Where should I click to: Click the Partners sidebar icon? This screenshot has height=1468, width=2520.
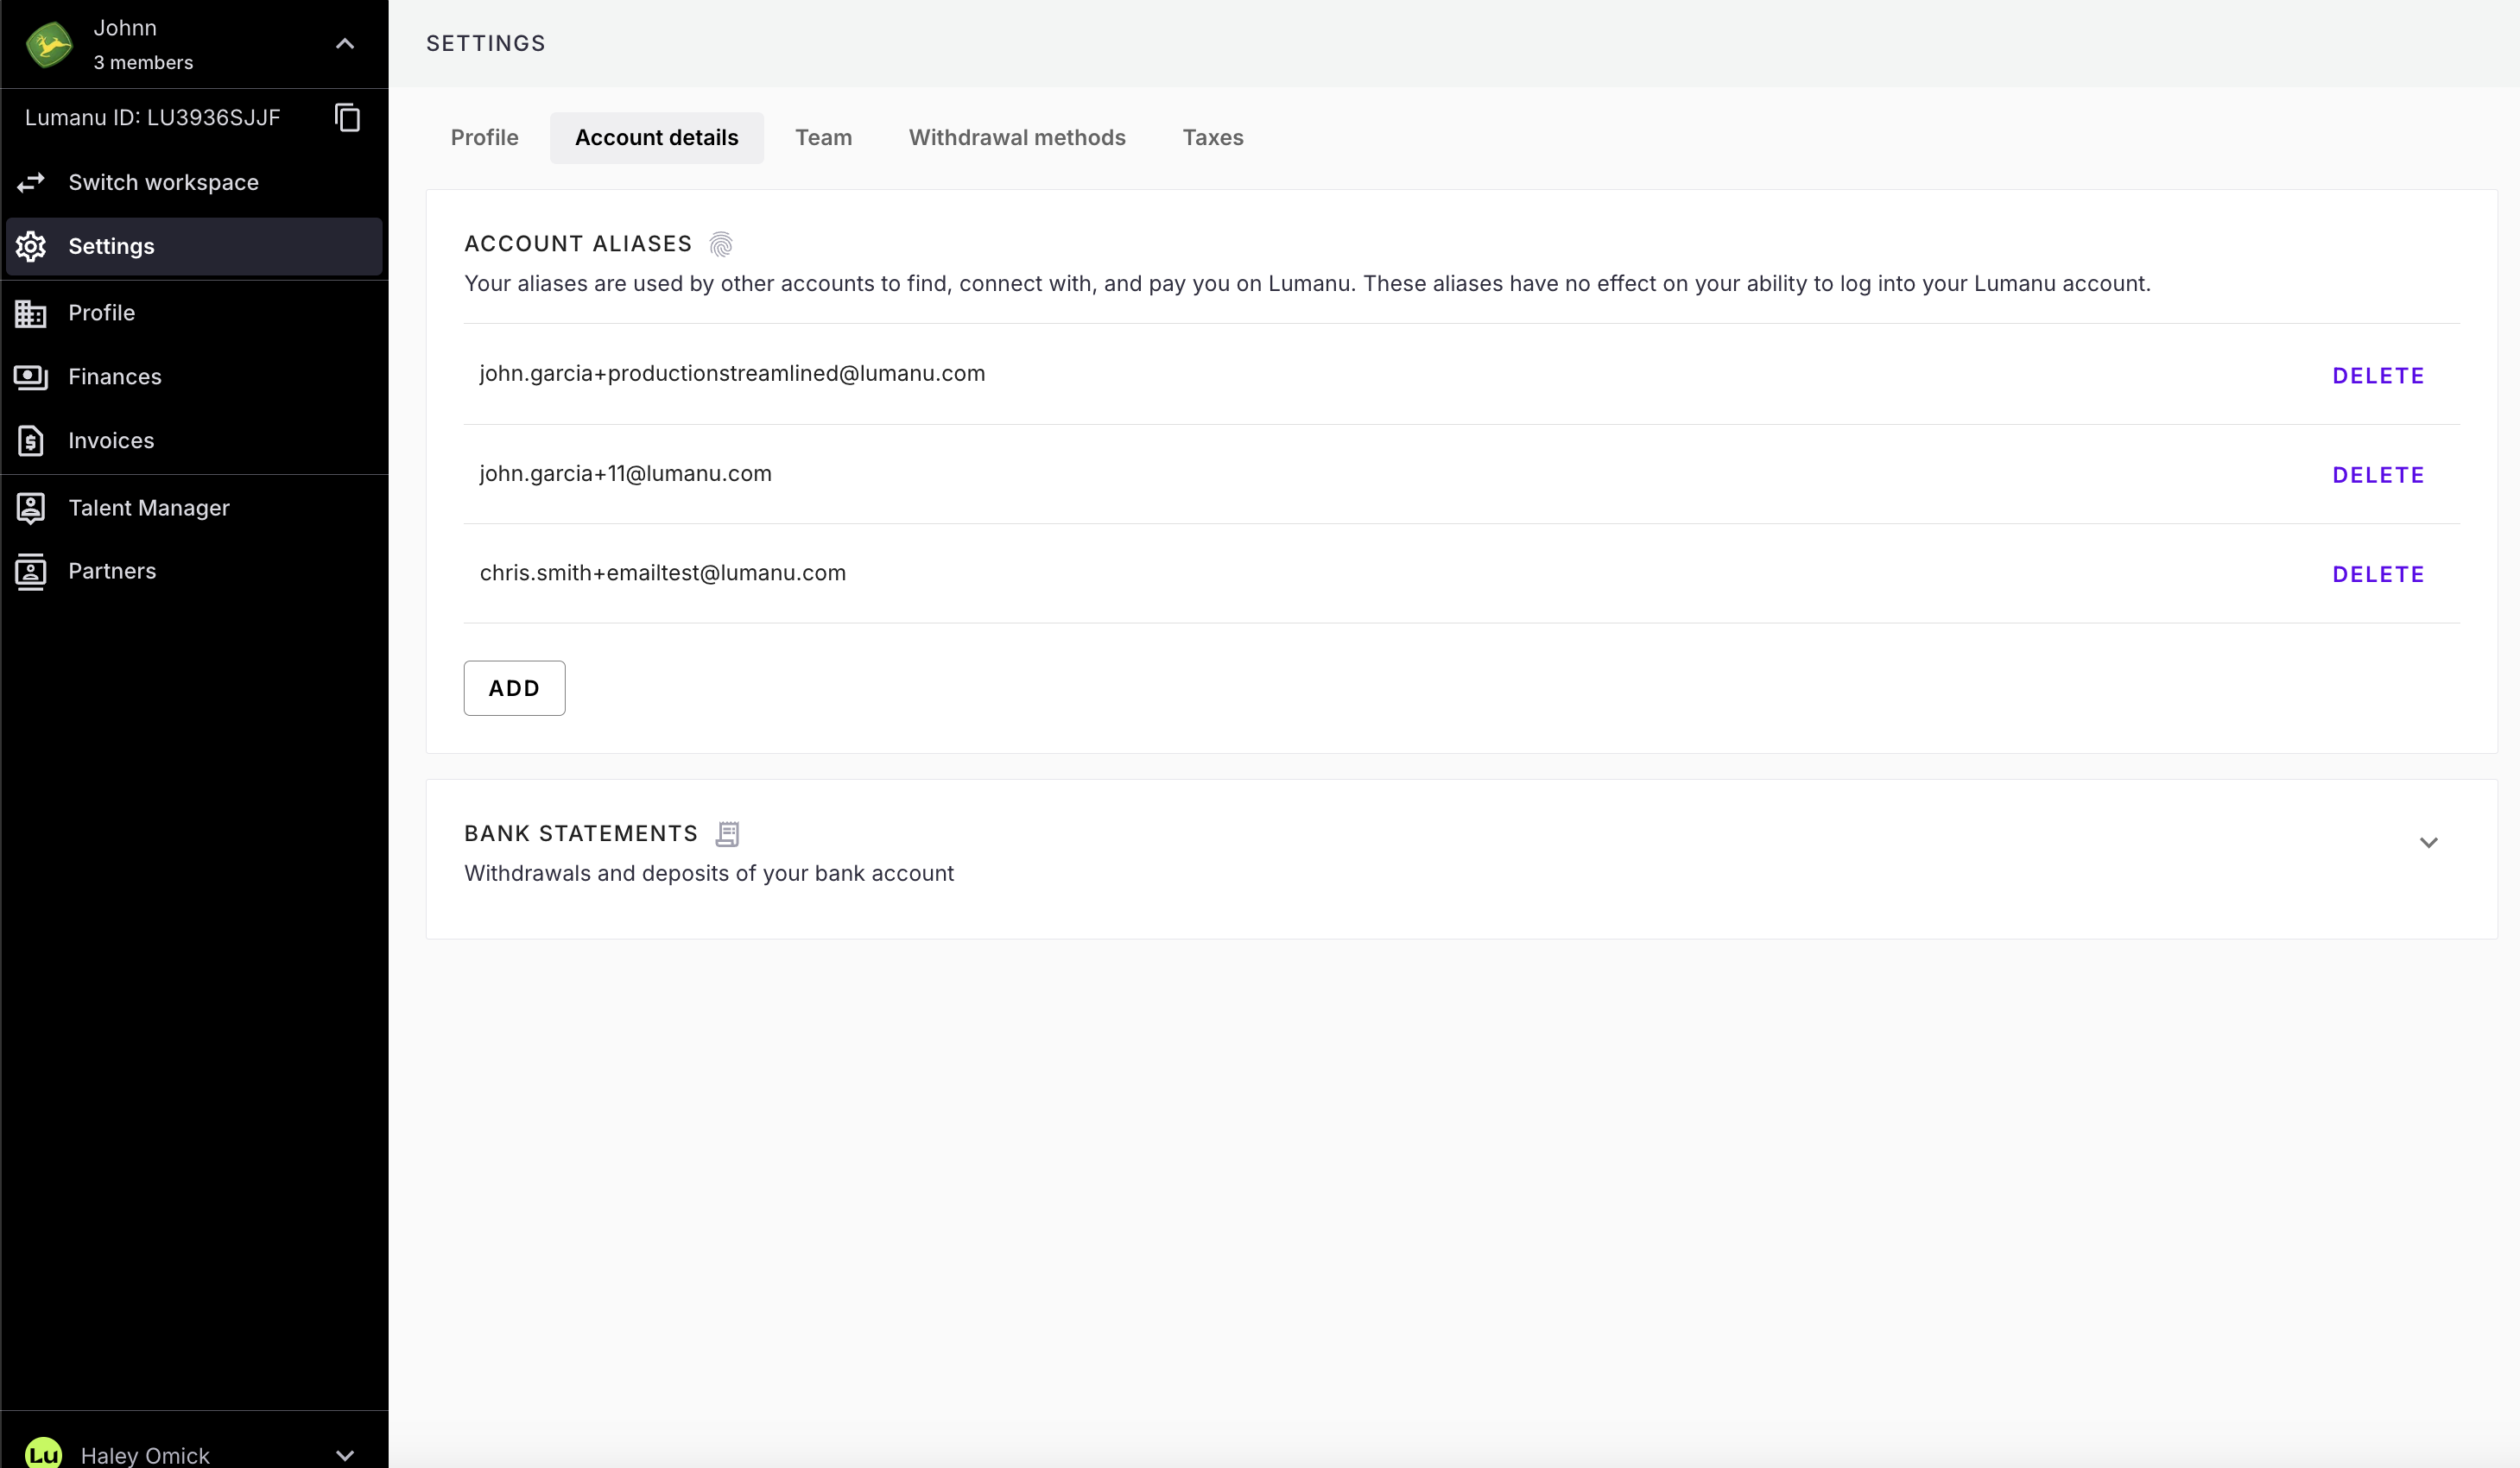[31, 571]
